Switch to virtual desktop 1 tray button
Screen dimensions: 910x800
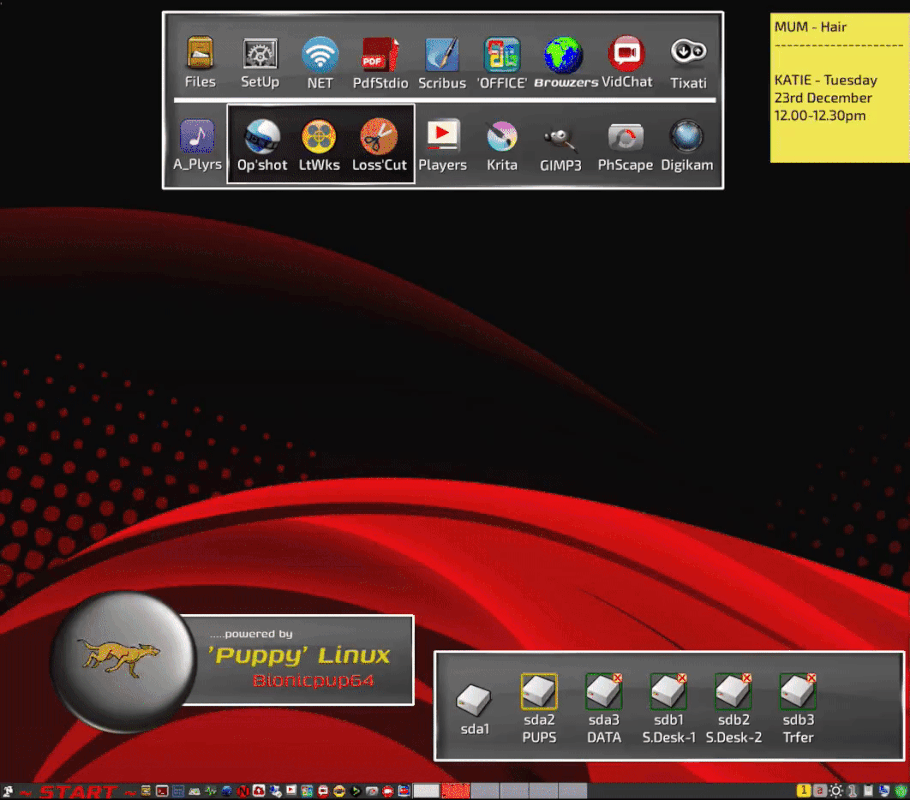click(804, 791)
